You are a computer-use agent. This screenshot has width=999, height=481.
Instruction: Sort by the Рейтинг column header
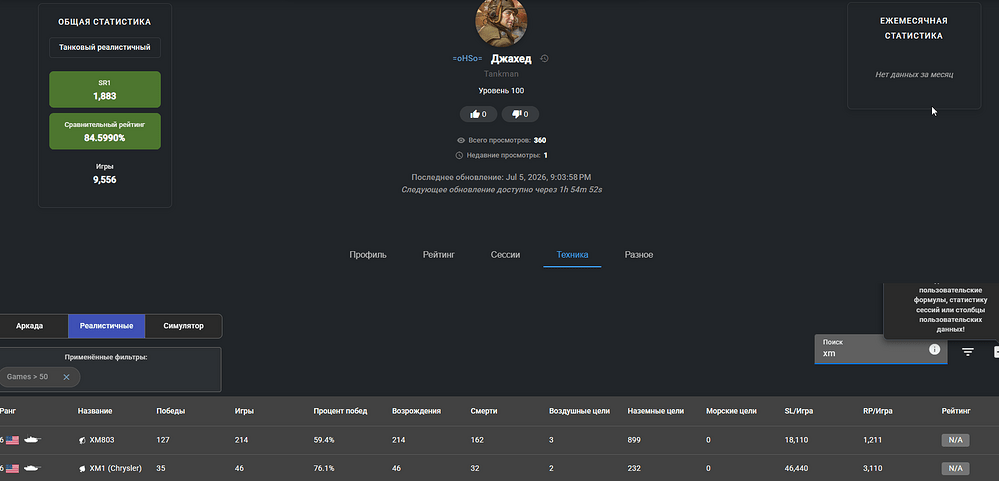[956, 412]
